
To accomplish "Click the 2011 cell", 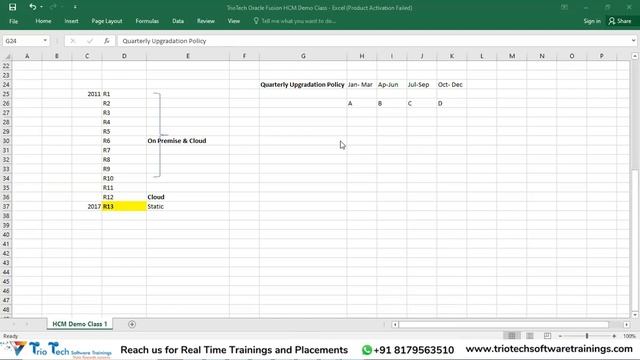I will pyautogui.click(x=87, y=94).
